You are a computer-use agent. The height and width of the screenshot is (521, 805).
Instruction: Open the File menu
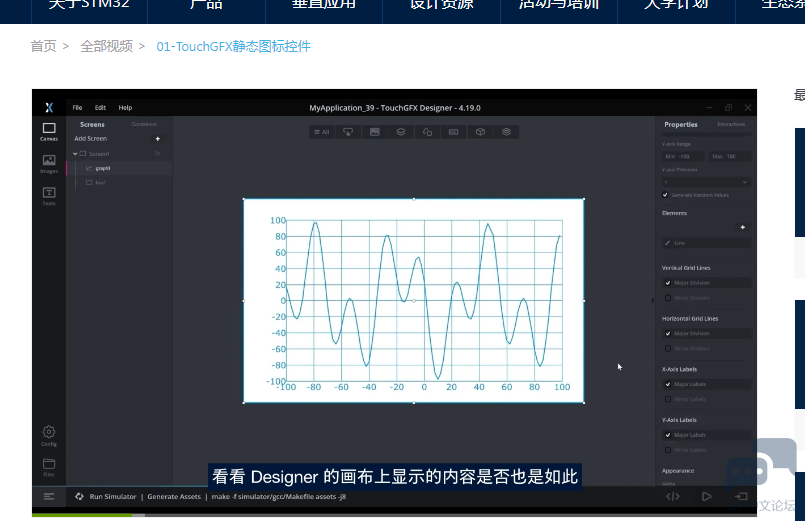pyautogui.click(x=78, y=108)
